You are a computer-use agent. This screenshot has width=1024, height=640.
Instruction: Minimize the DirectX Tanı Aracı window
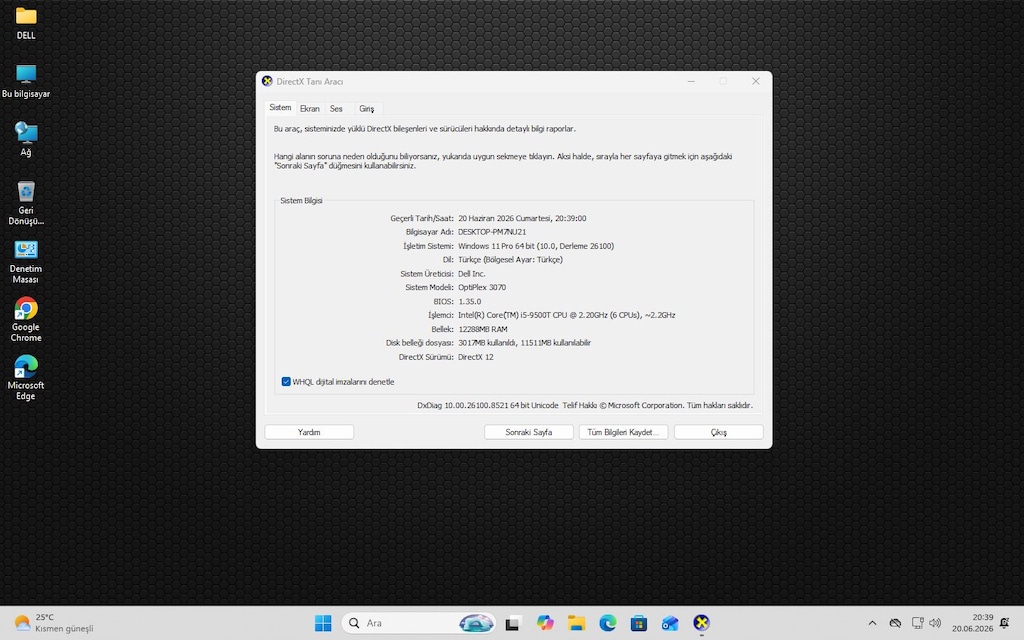[x=691, y=81]
